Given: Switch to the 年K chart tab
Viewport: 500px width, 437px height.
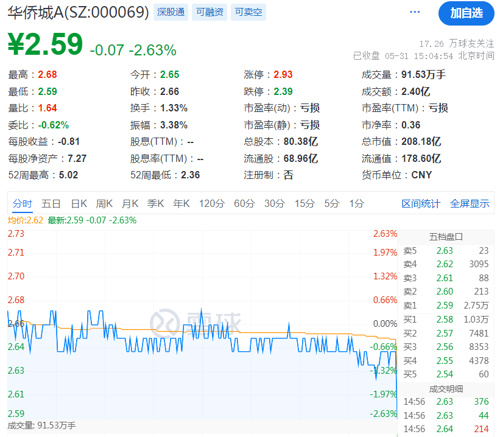Looking at the screenshot, I should [181, 203].
